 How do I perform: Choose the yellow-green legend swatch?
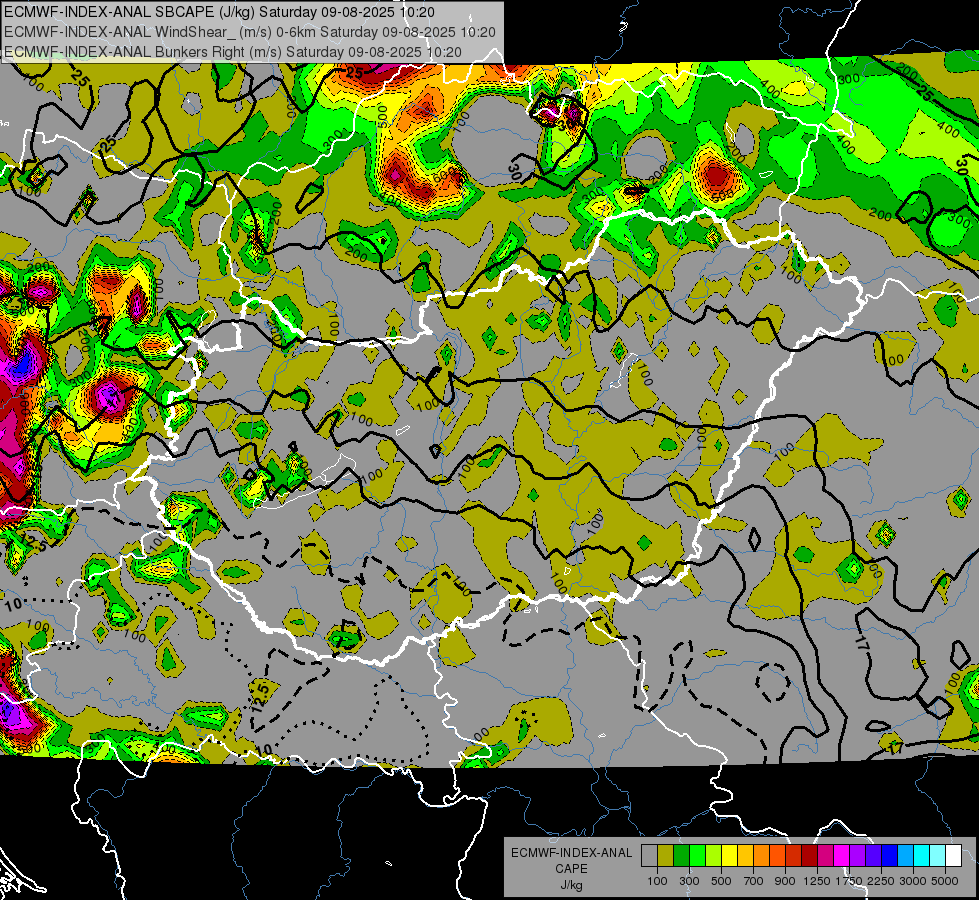713,855
